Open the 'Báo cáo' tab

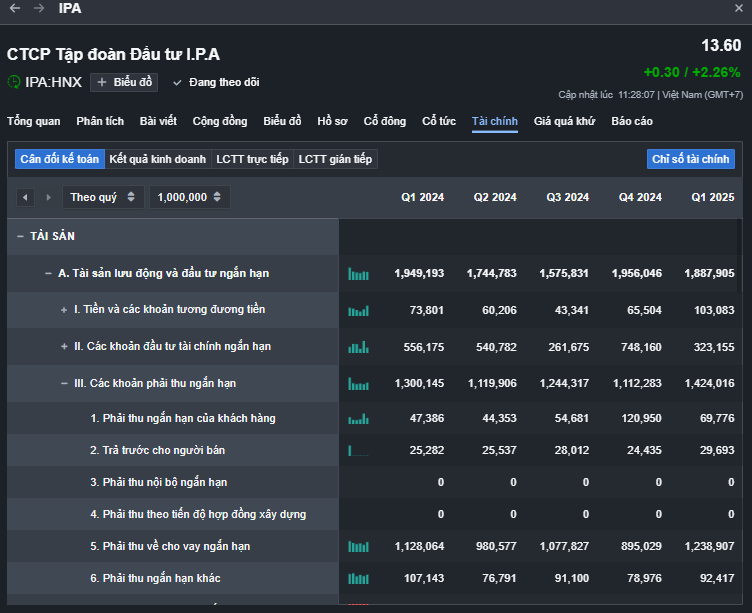[632, 121]
